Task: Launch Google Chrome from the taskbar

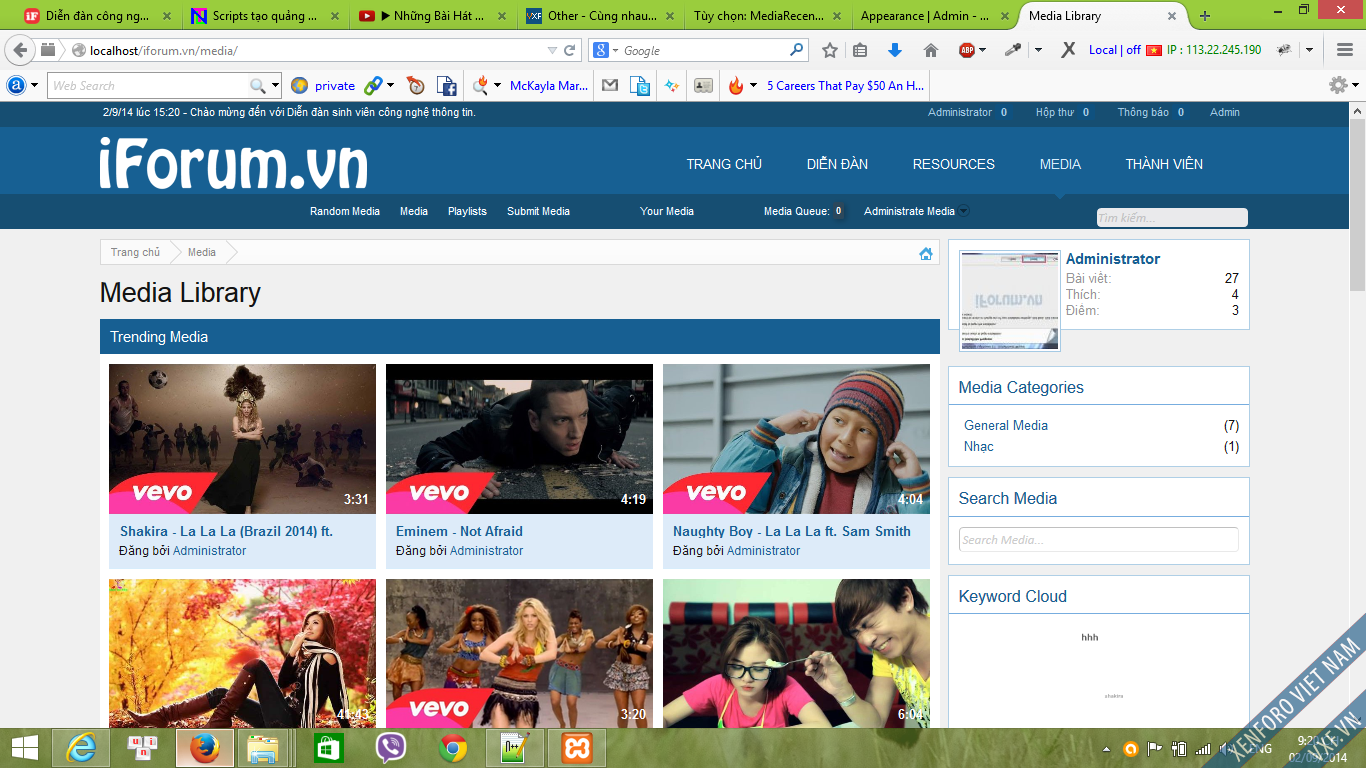Action: pos(453,748)
